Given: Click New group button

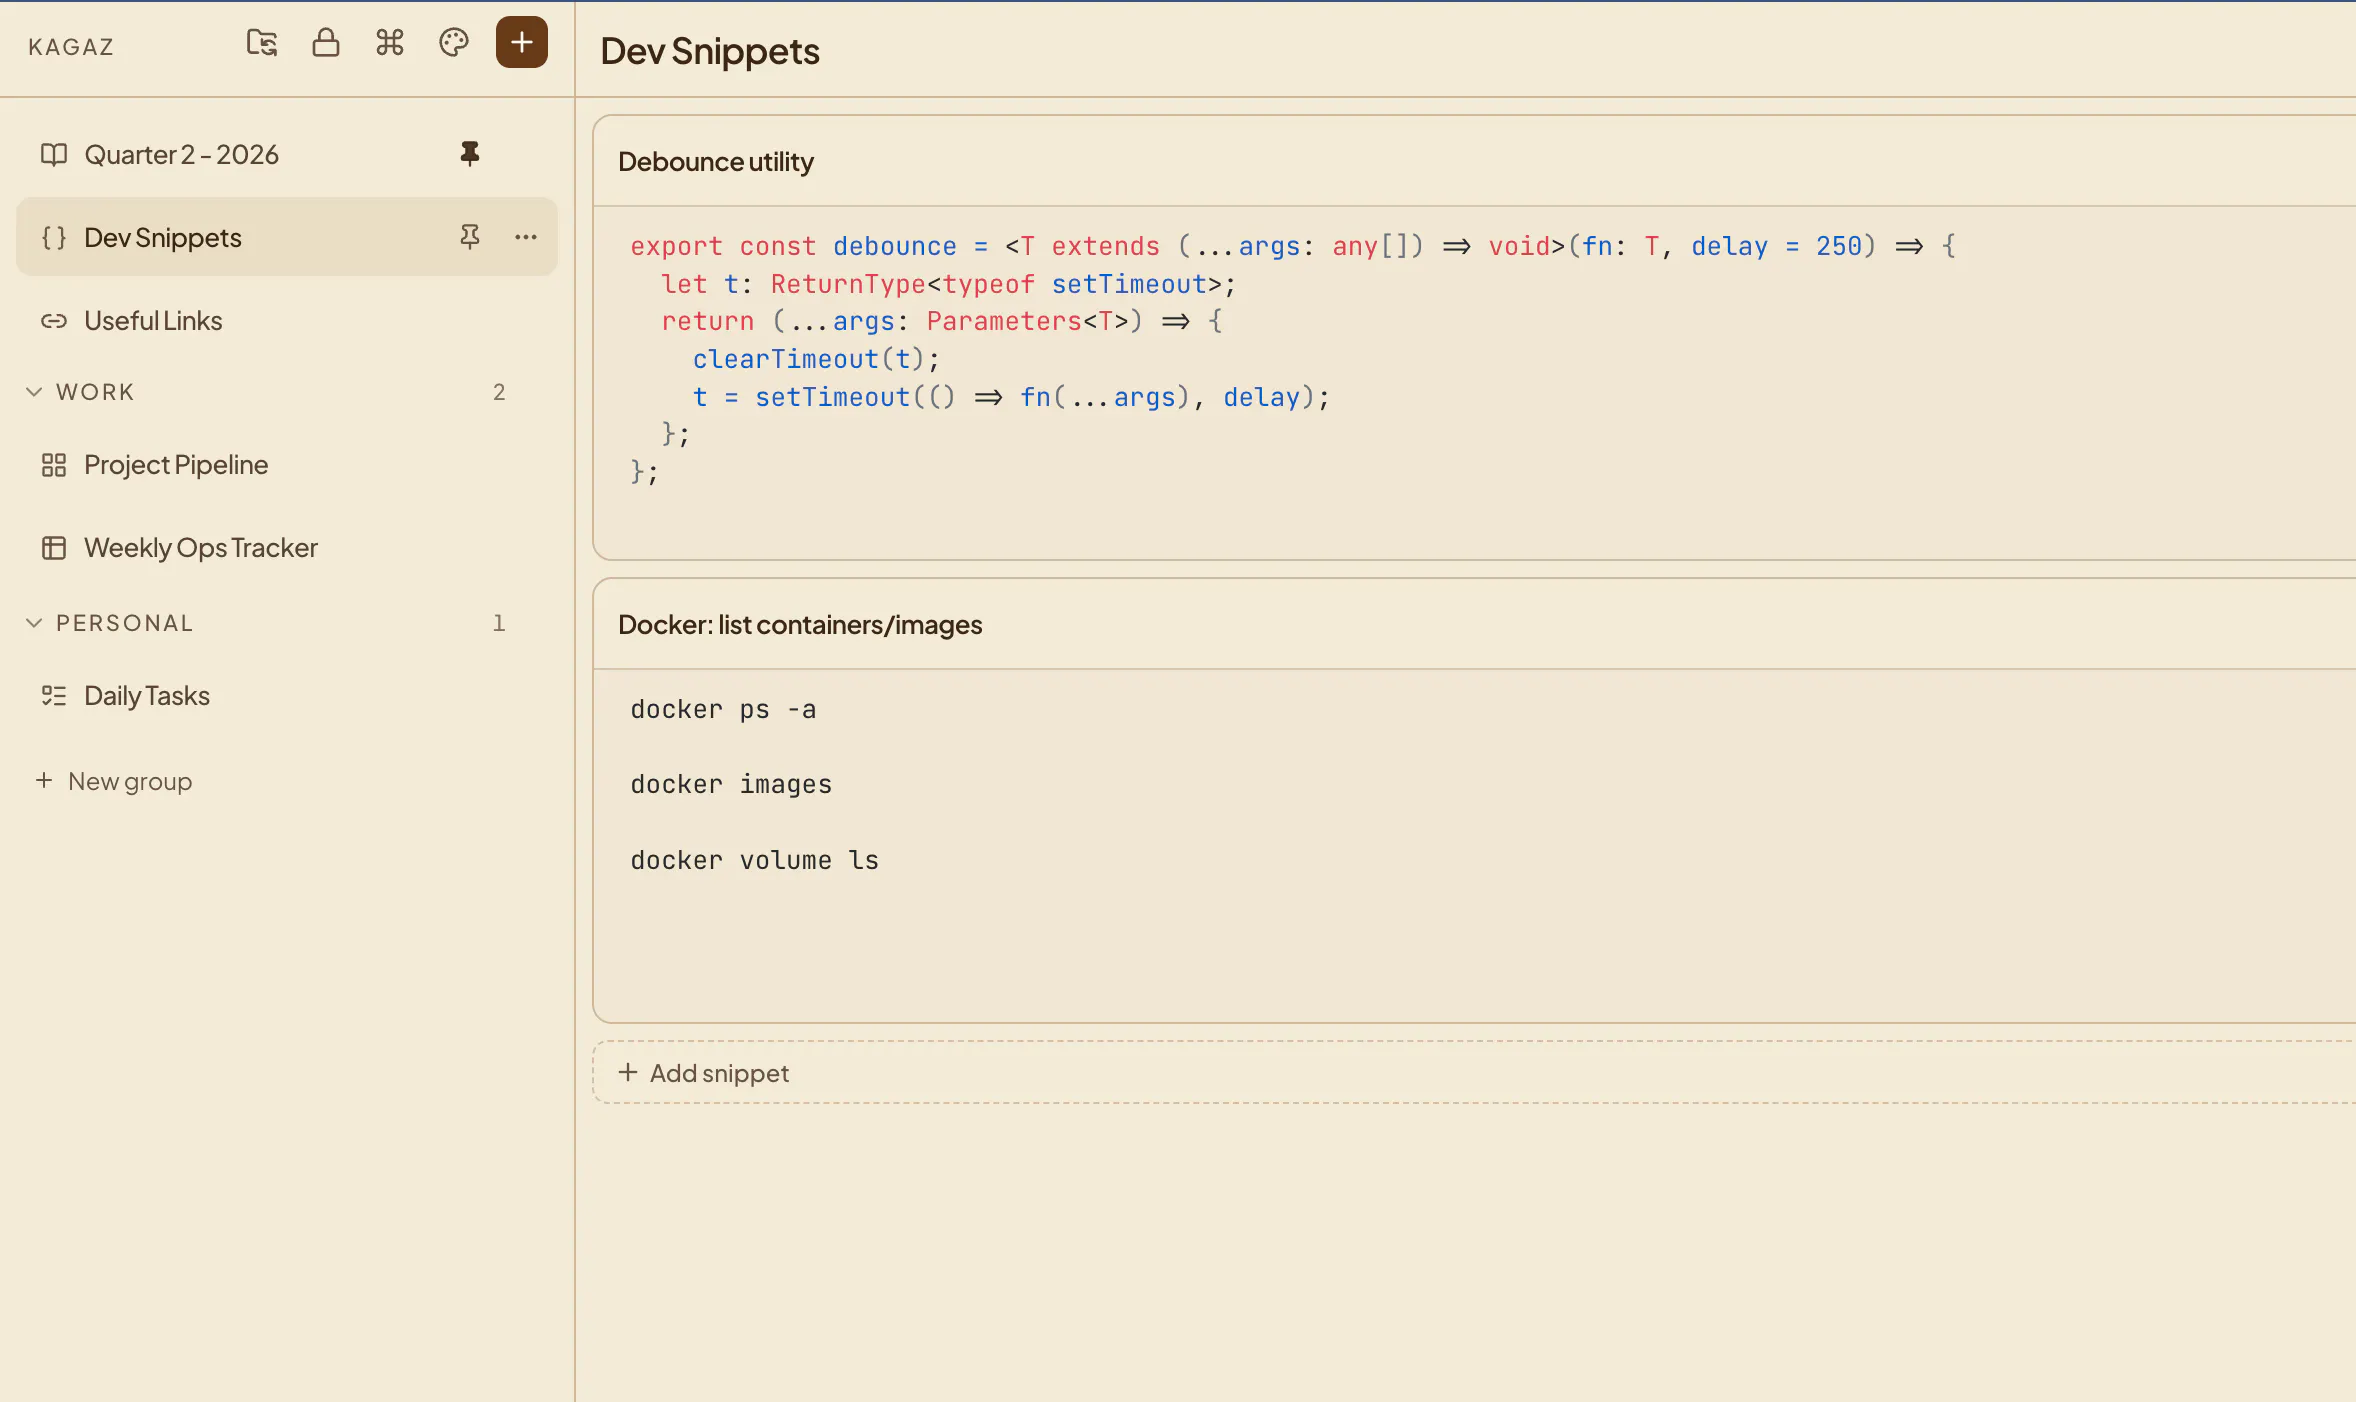Looking at the screenshot, I should click(x=114, y=781).
